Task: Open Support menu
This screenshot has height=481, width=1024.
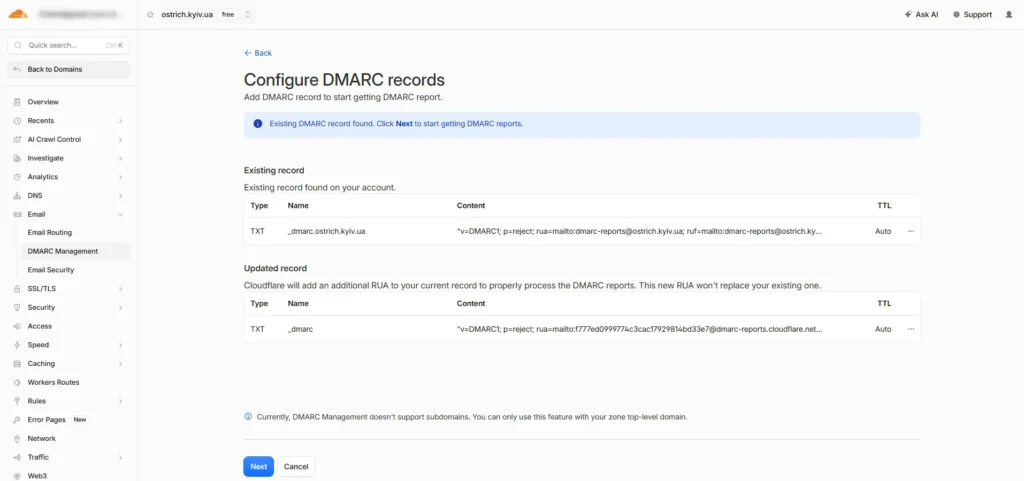Action: (x=972, y=14)
